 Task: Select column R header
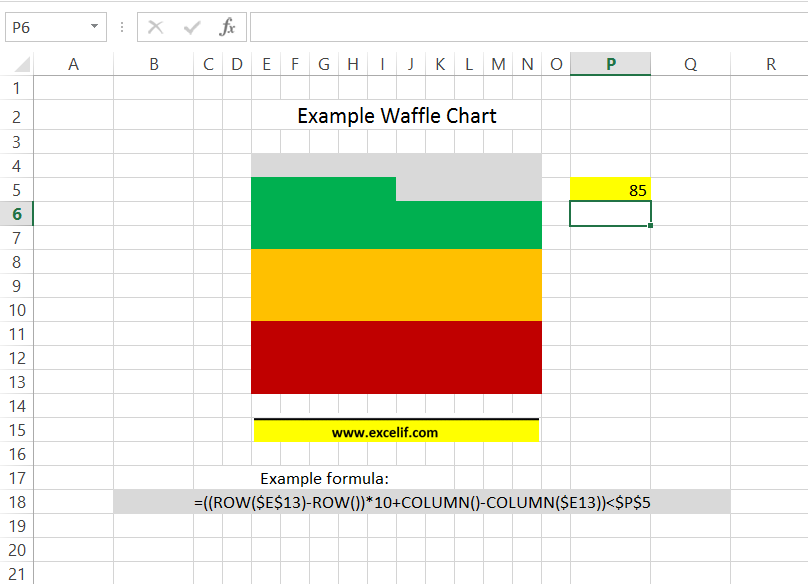[x=770, y=64]
